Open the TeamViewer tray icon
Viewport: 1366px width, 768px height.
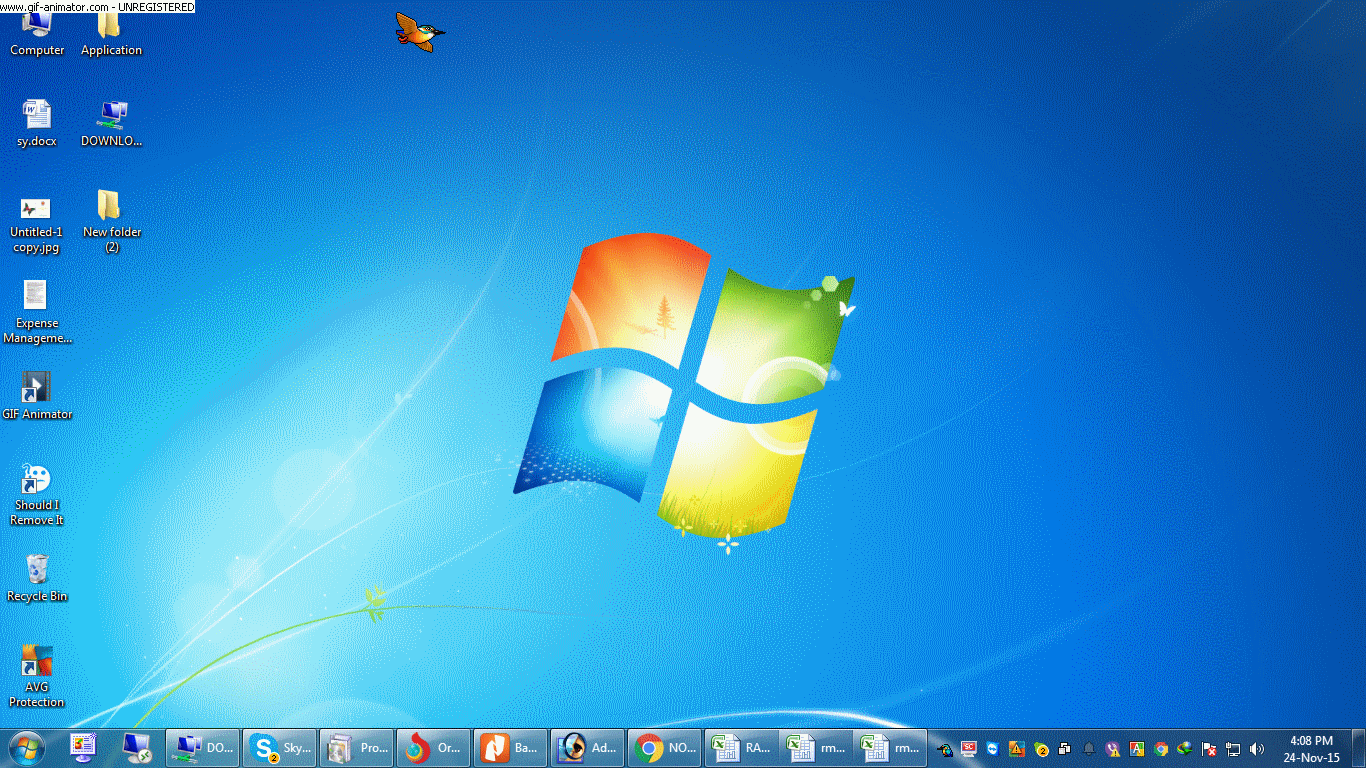[992, 749]
